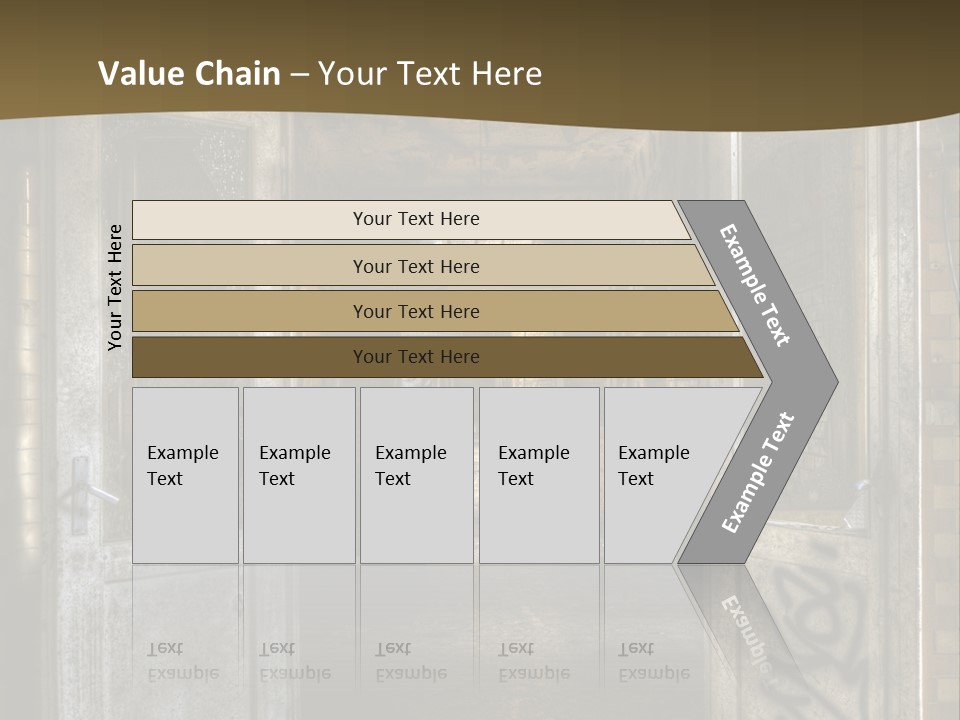Click the third gold "Your Text Here" bar
This screenshot has height=720, width=960.
click(x=415, y=311)
